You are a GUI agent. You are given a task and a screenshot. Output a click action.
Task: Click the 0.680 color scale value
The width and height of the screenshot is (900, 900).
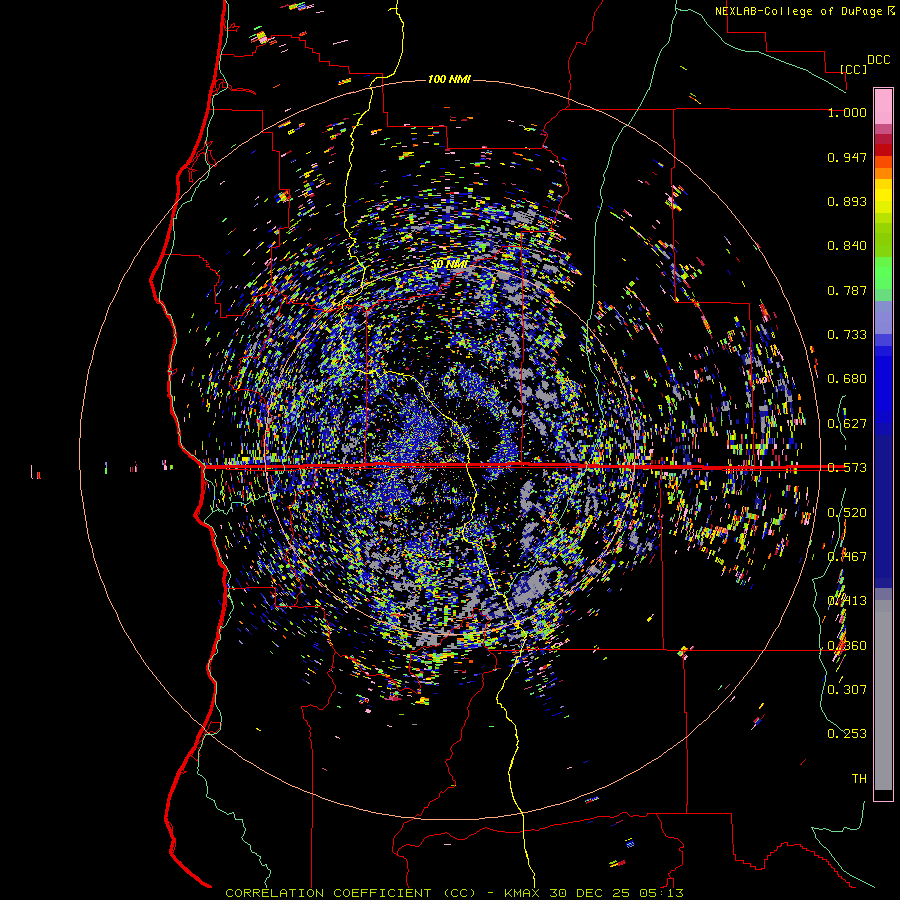(x=847, y=379)
